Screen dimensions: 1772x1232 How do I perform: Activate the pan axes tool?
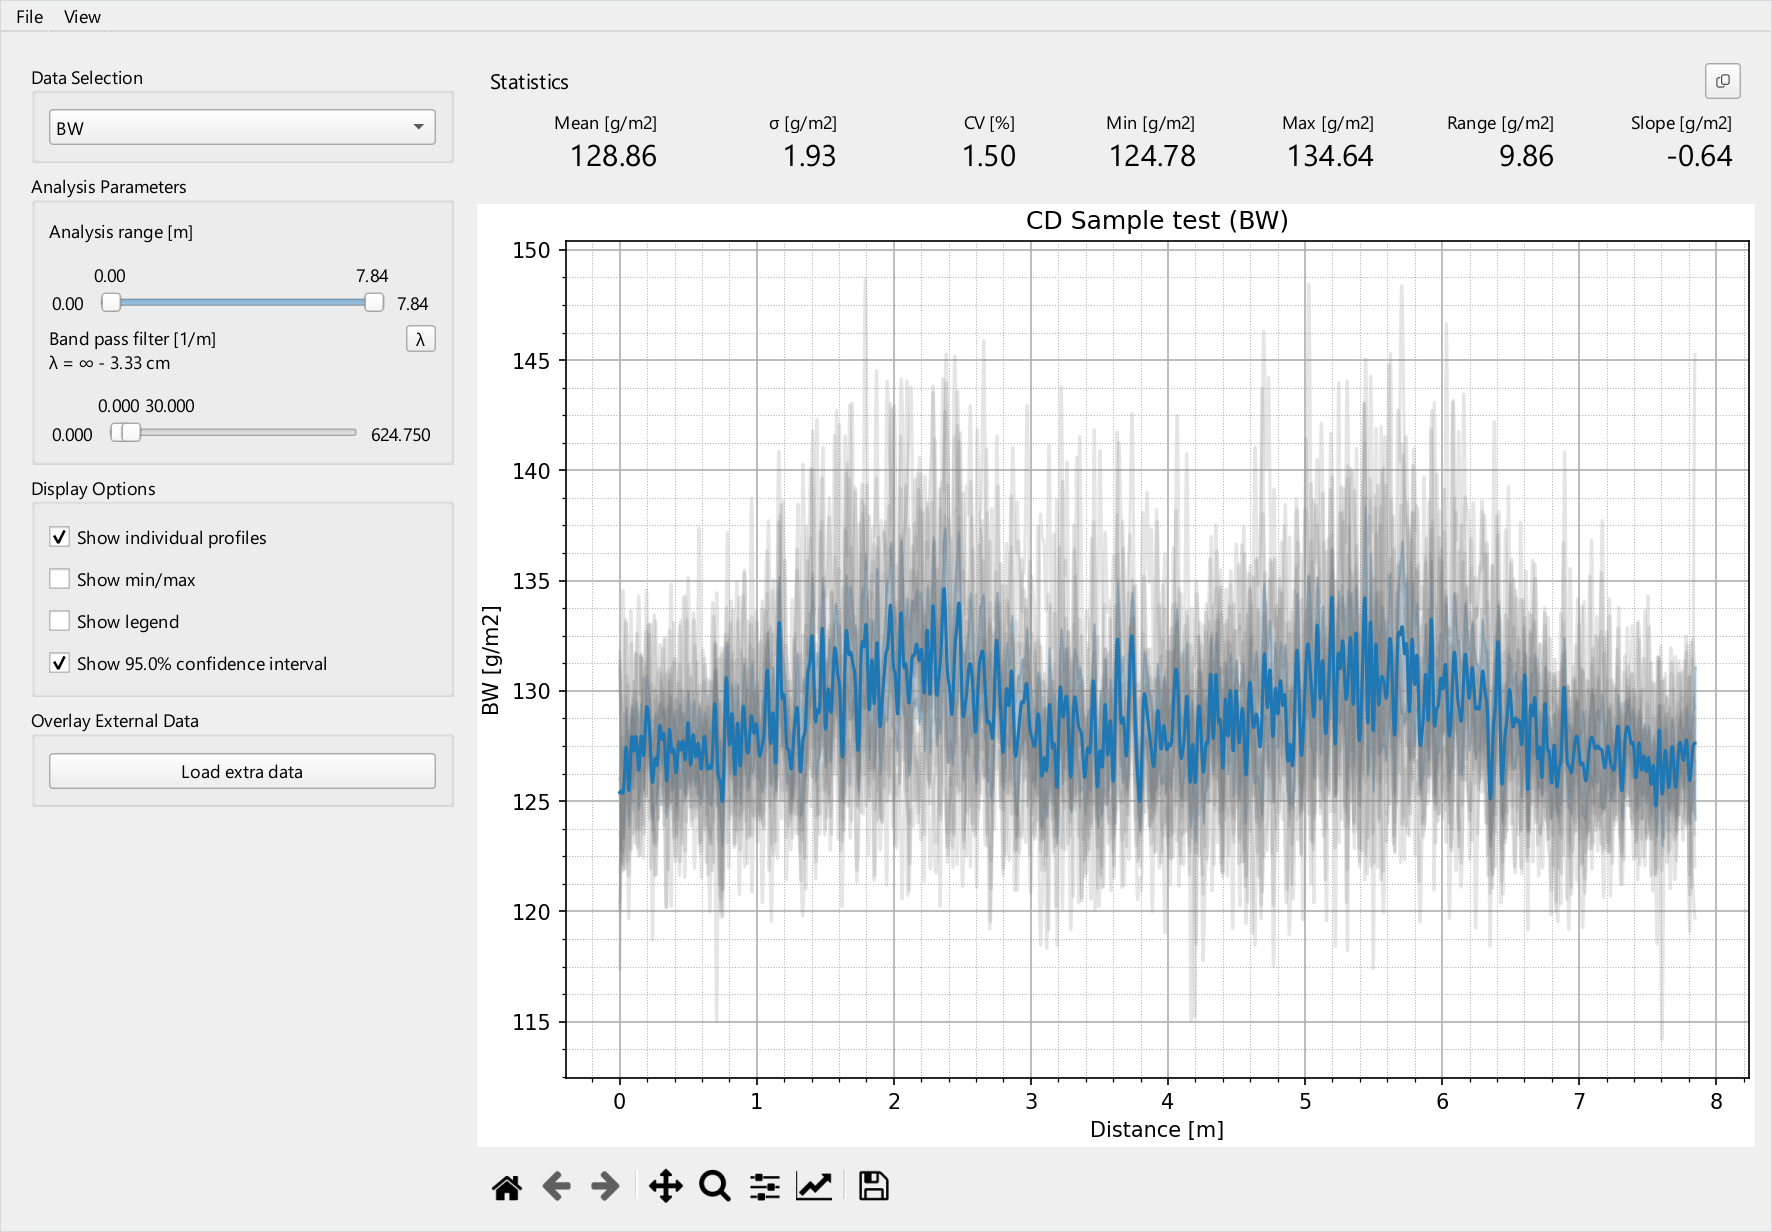(665, 1187)
